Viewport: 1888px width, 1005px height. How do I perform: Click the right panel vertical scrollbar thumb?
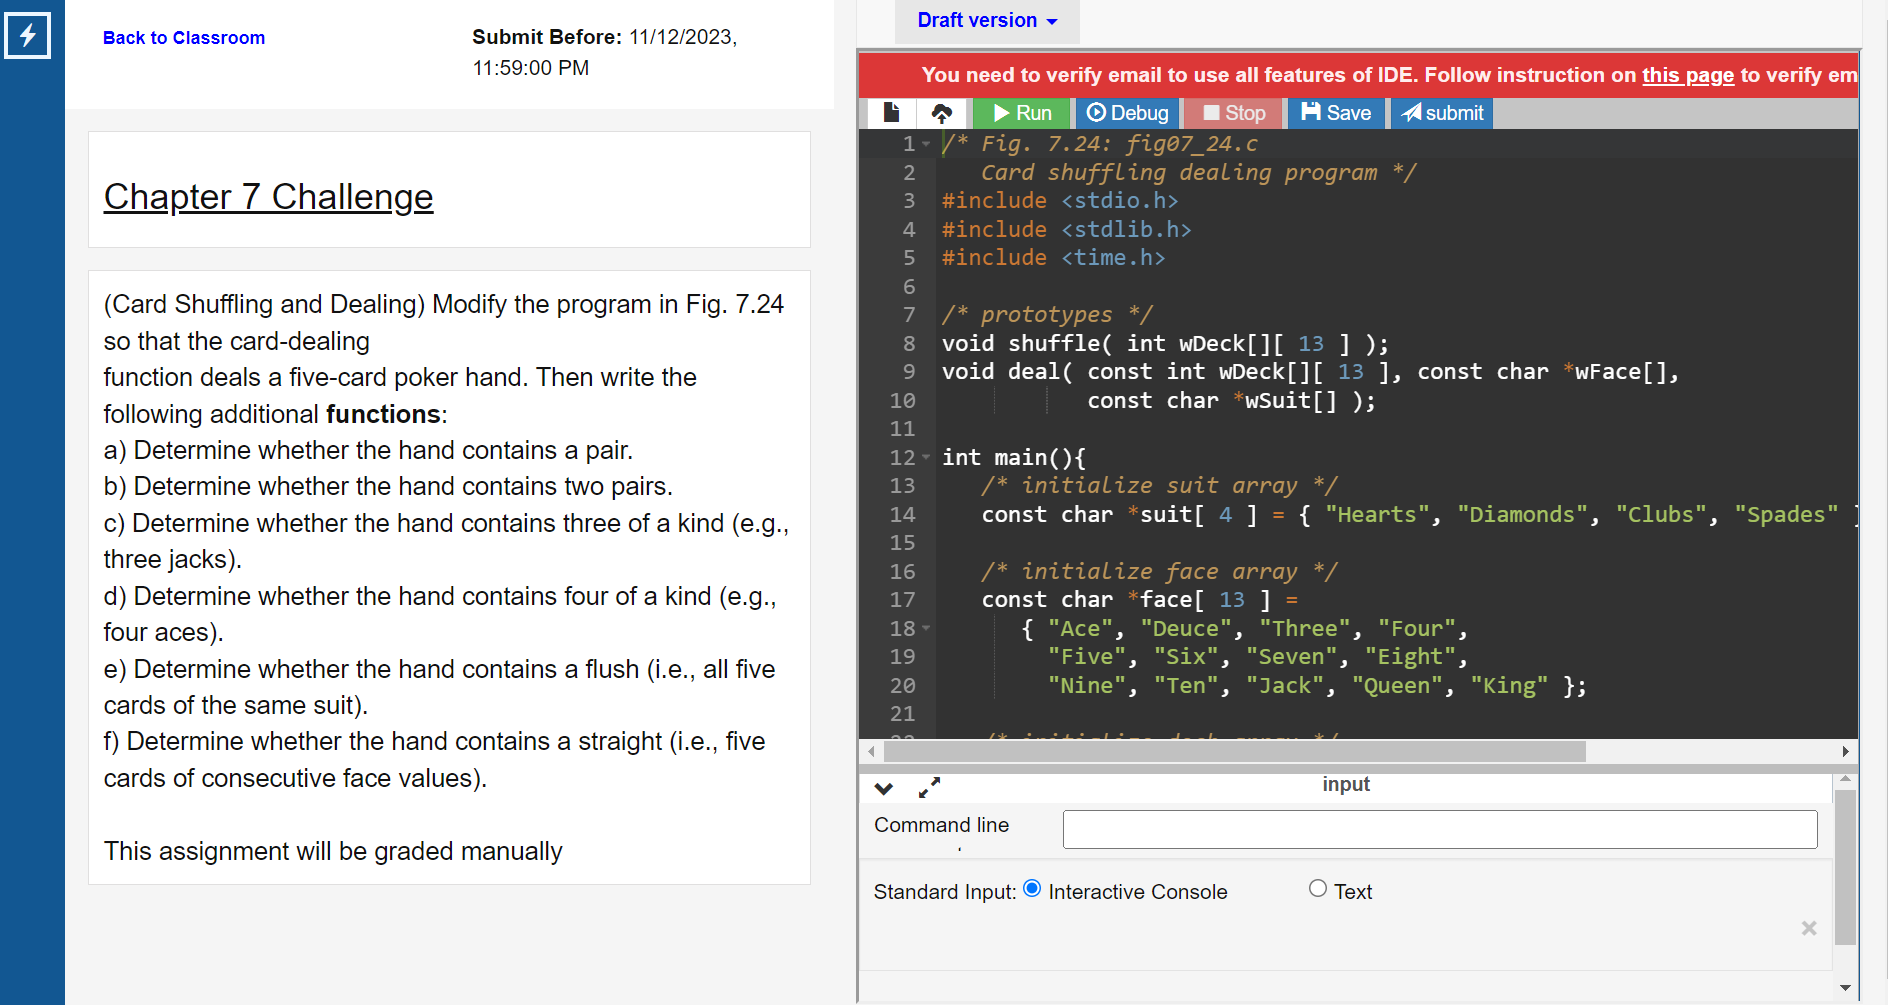(1845, 867)
